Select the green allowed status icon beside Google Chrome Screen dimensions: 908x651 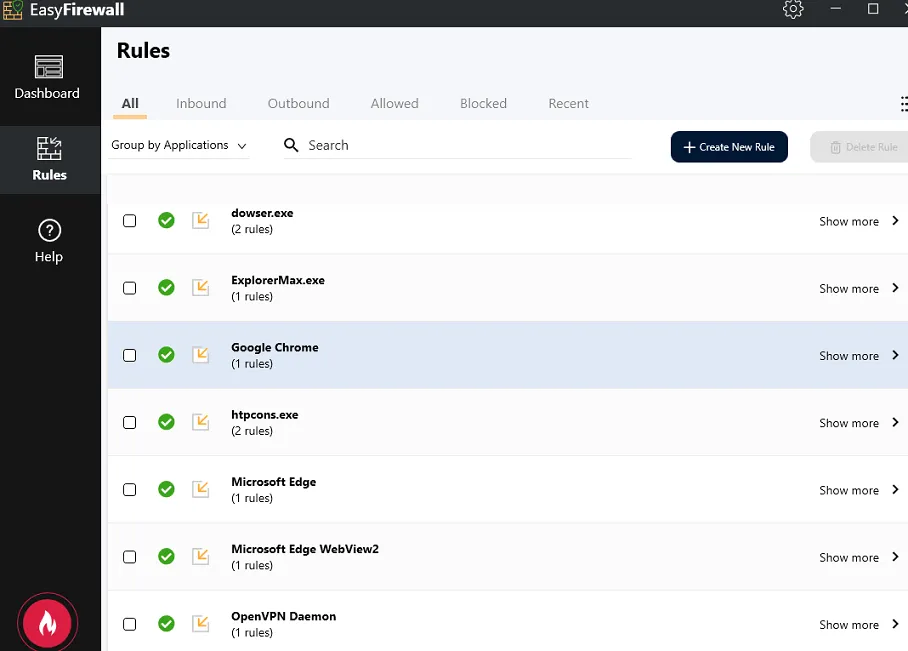coord(166,355)
